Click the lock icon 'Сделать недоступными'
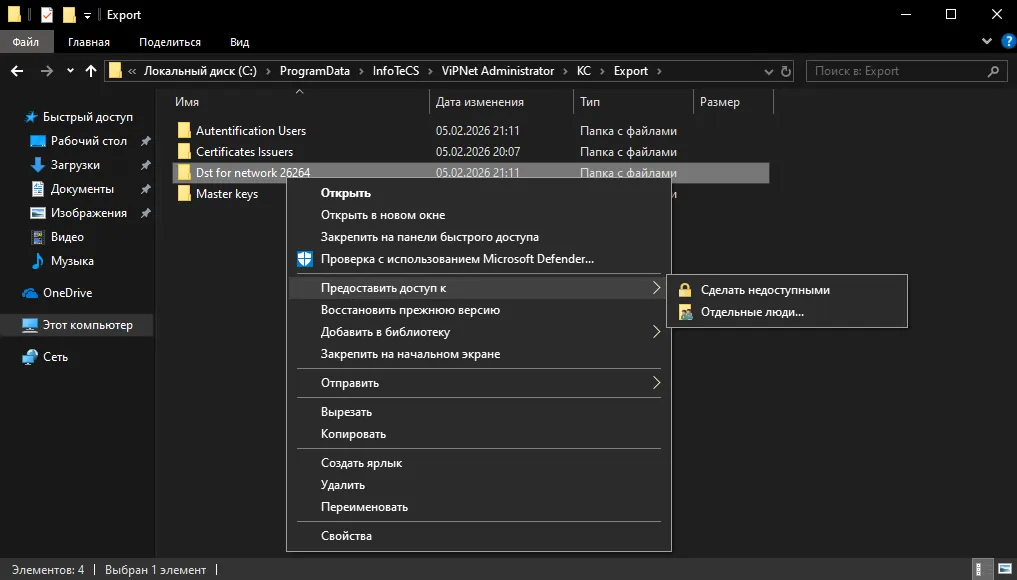The image size is (1017, 580). (x=685, y=290)
